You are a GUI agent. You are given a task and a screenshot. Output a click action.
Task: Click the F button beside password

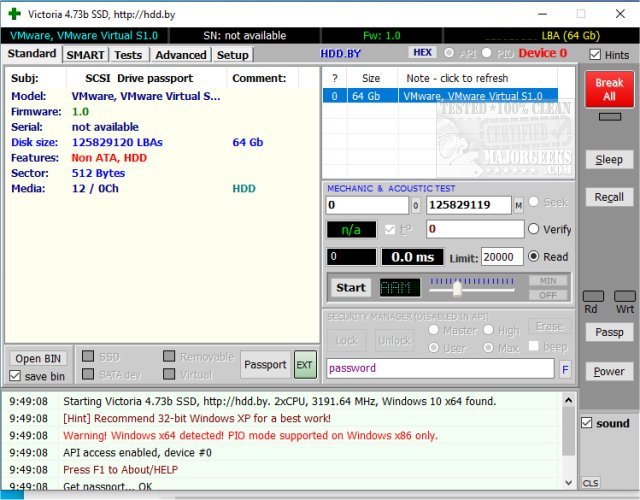565,370
